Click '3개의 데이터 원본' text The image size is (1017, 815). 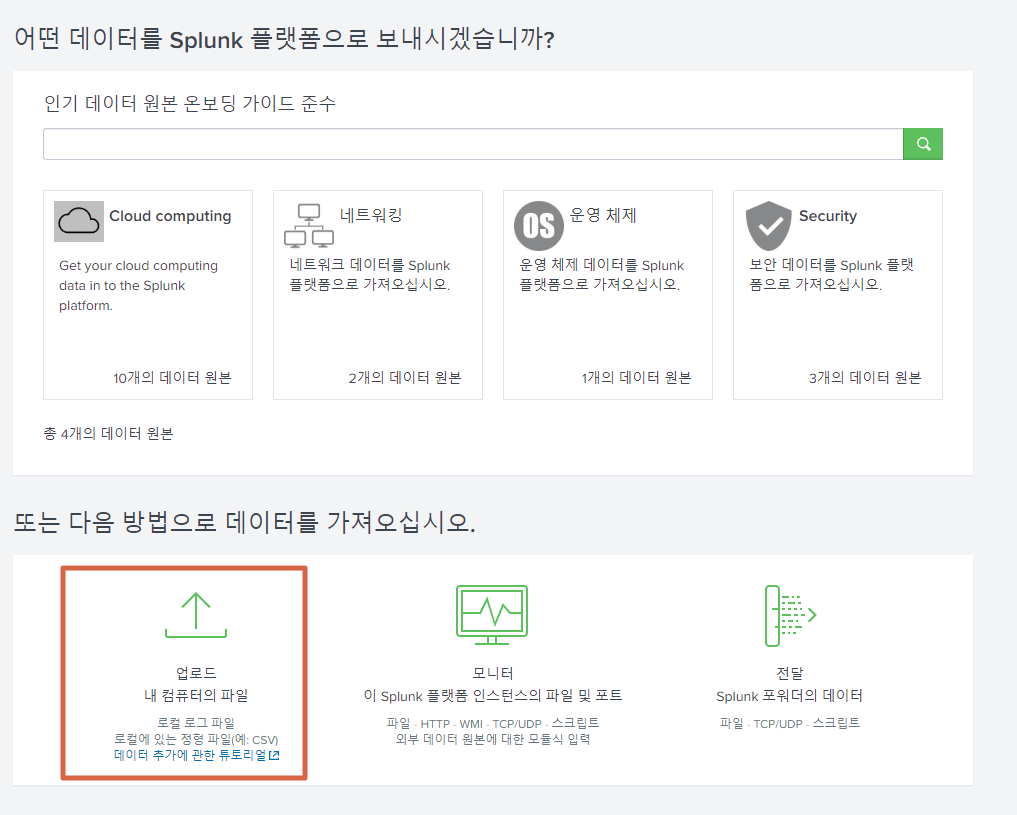(865, 378)
